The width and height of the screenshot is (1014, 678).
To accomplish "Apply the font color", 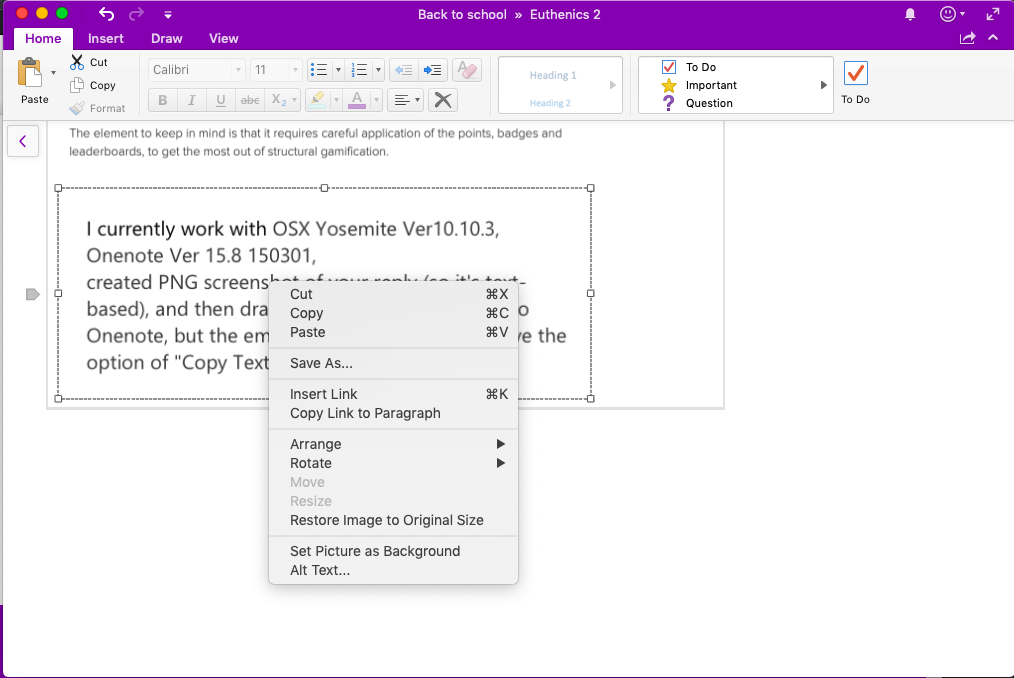I will (x=357, y=100).
